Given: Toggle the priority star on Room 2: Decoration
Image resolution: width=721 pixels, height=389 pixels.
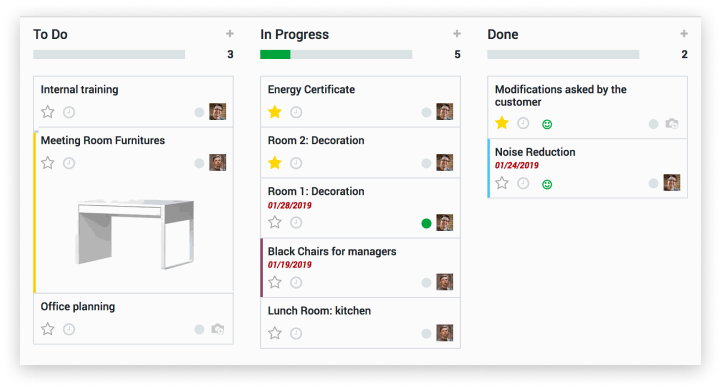Looking at the screenshot, I should [275, 163].
